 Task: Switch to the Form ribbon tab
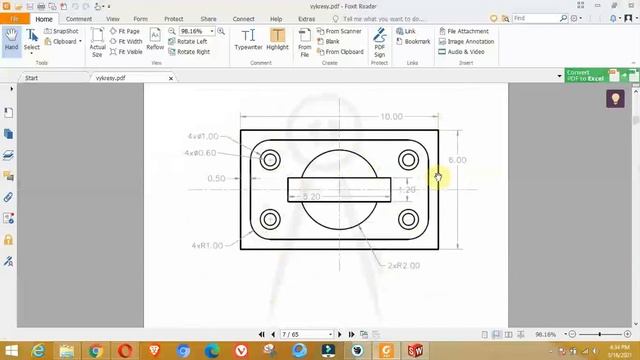pos(140,19)
